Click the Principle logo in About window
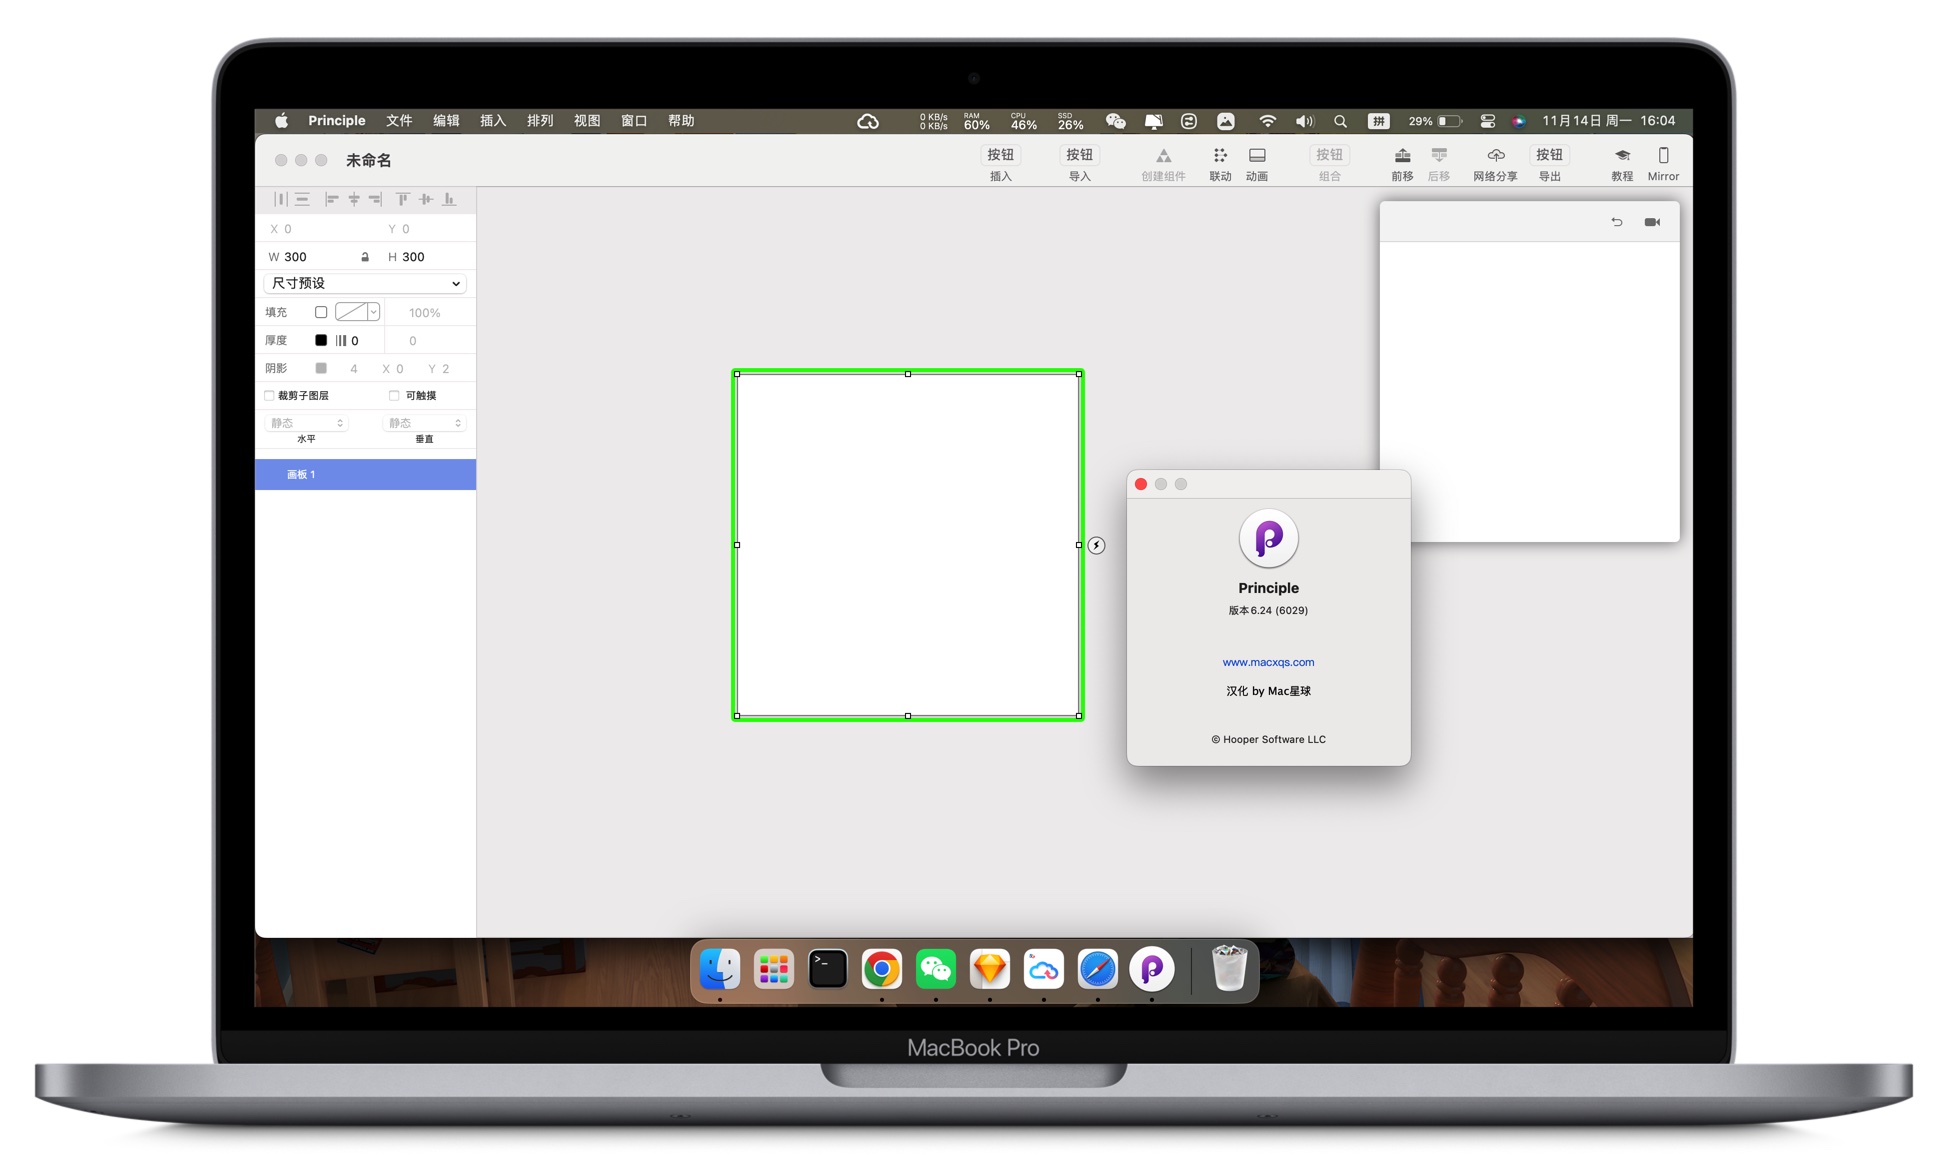1950x1170 pixels. click(1268, 538)
